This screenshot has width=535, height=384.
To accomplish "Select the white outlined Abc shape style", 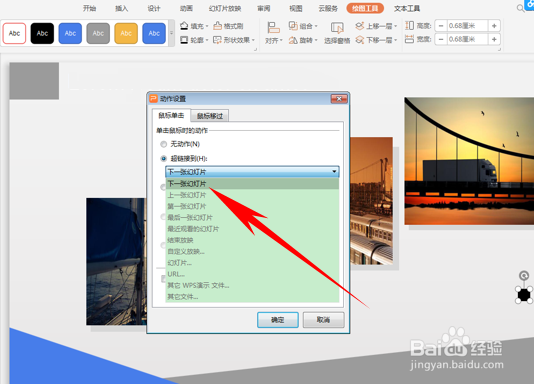I will coord(14,33).
